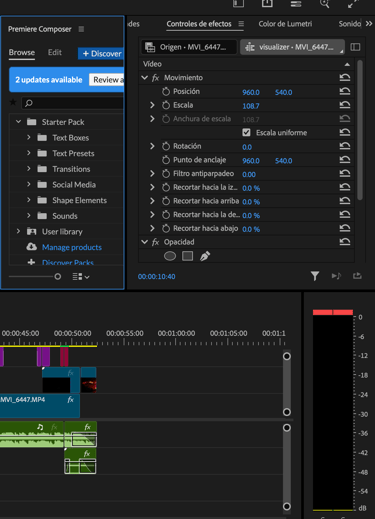Create an ellipse mask under Opacidad
This screenshot has height=519, width=375.
coord(170,256)
